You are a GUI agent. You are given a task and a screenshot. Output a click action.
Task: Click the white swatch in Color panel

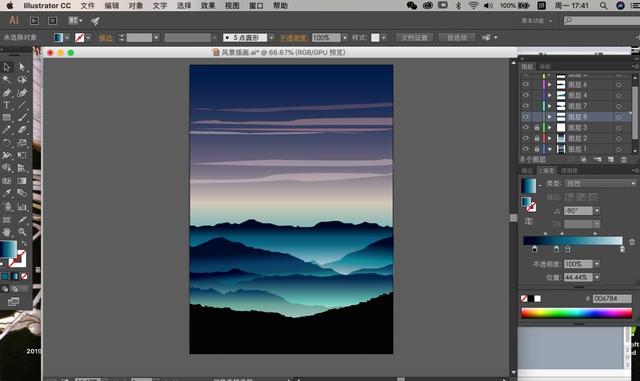[538, 299]
